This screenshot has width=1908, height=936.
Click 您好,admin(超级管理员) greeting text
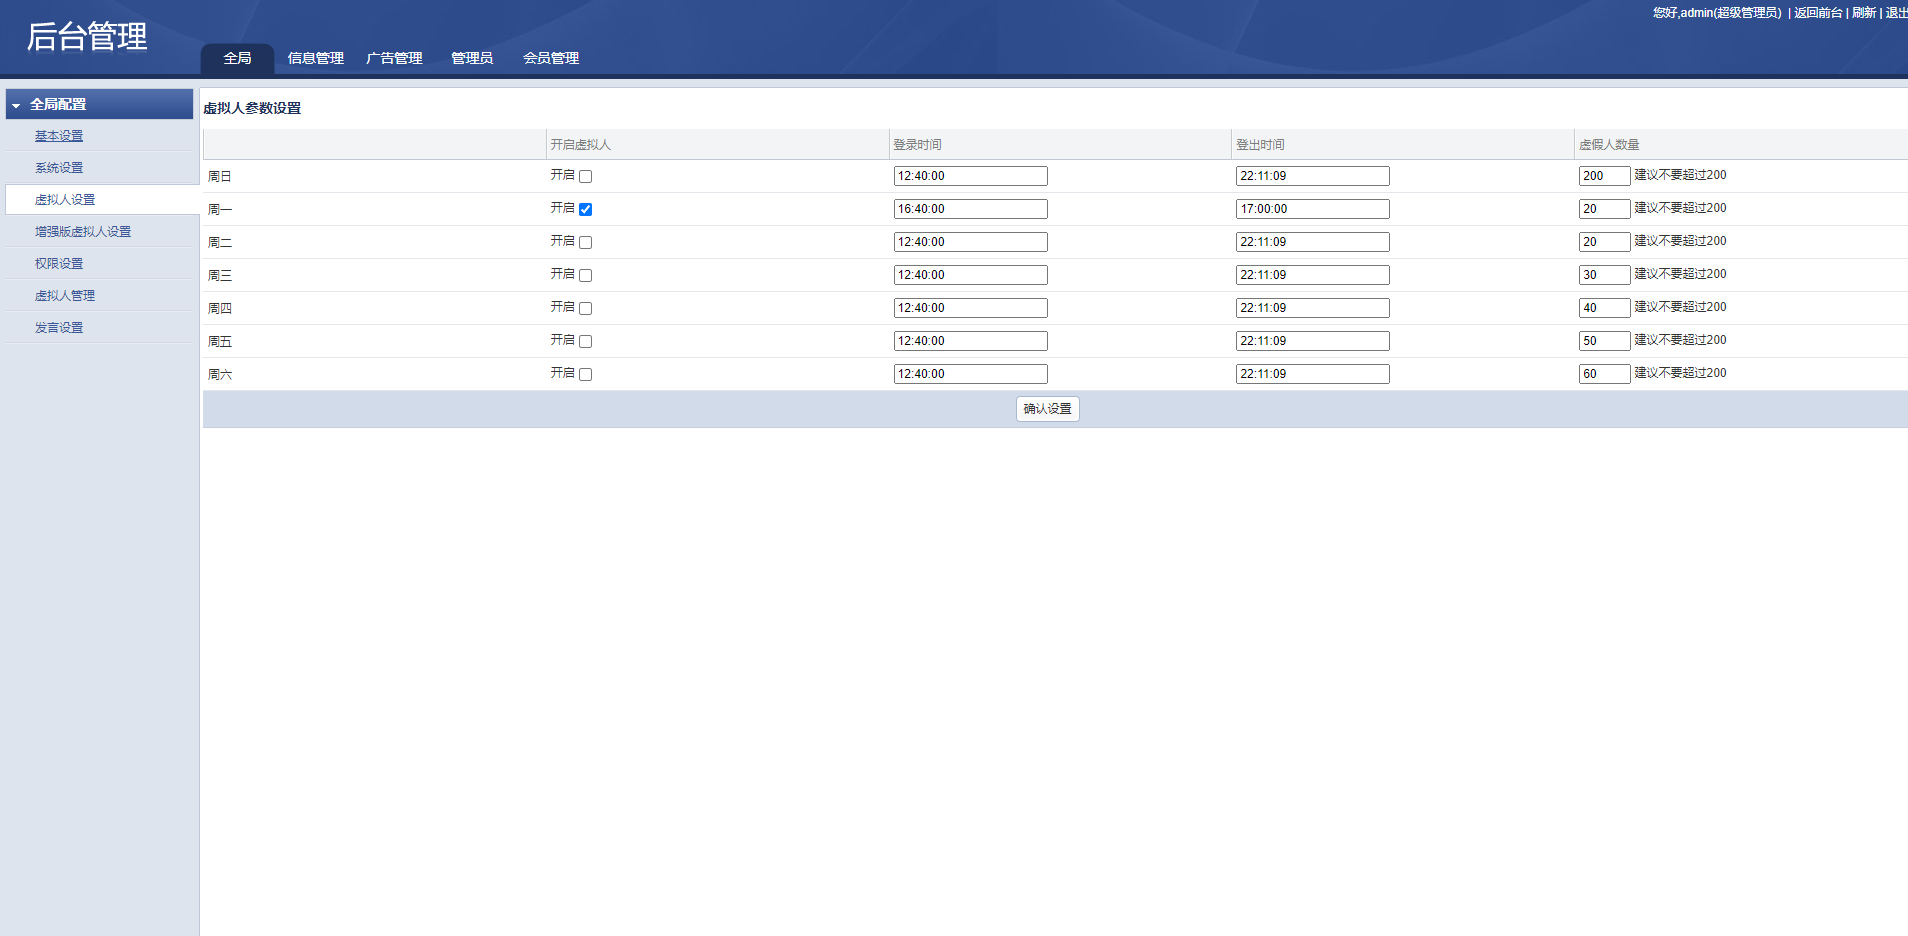point(1717,13)
